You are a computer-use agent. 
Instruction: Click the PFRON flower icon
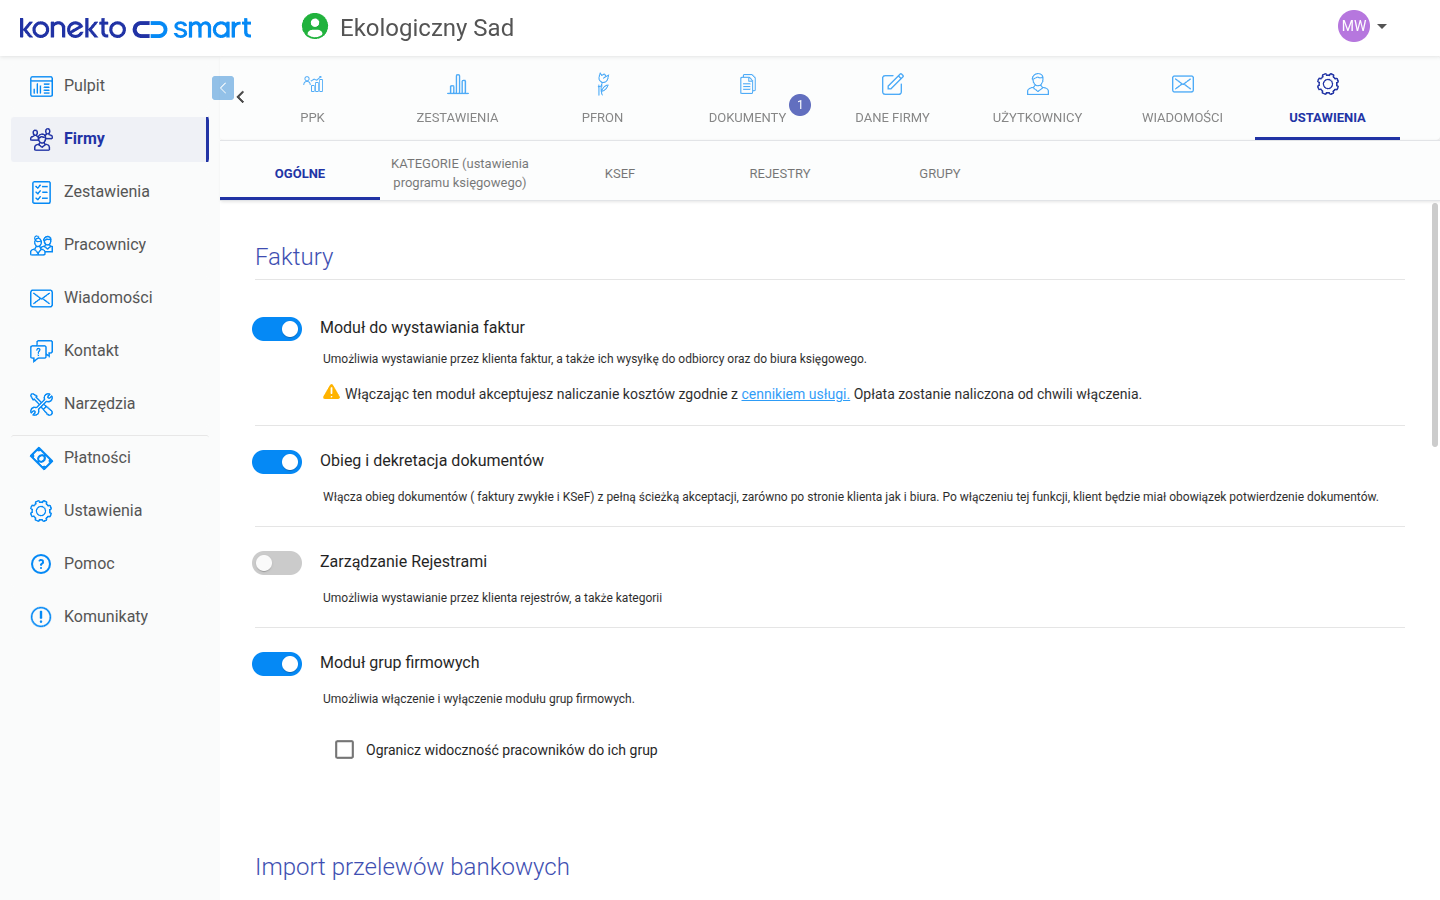[x=603, y=84]
